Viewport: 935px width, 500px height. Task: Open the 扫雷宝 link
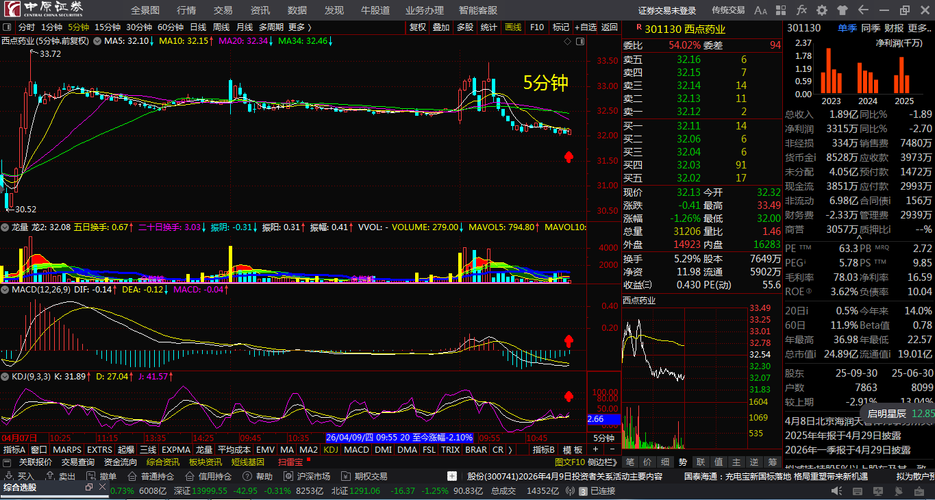pyautogui.click(x=290, y=462)
